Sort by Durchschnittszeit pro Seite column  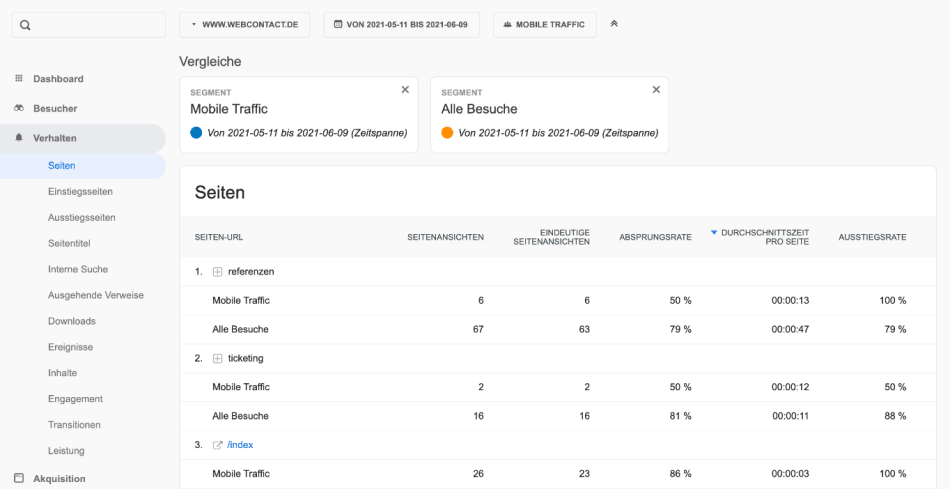[x=765, y=237]
